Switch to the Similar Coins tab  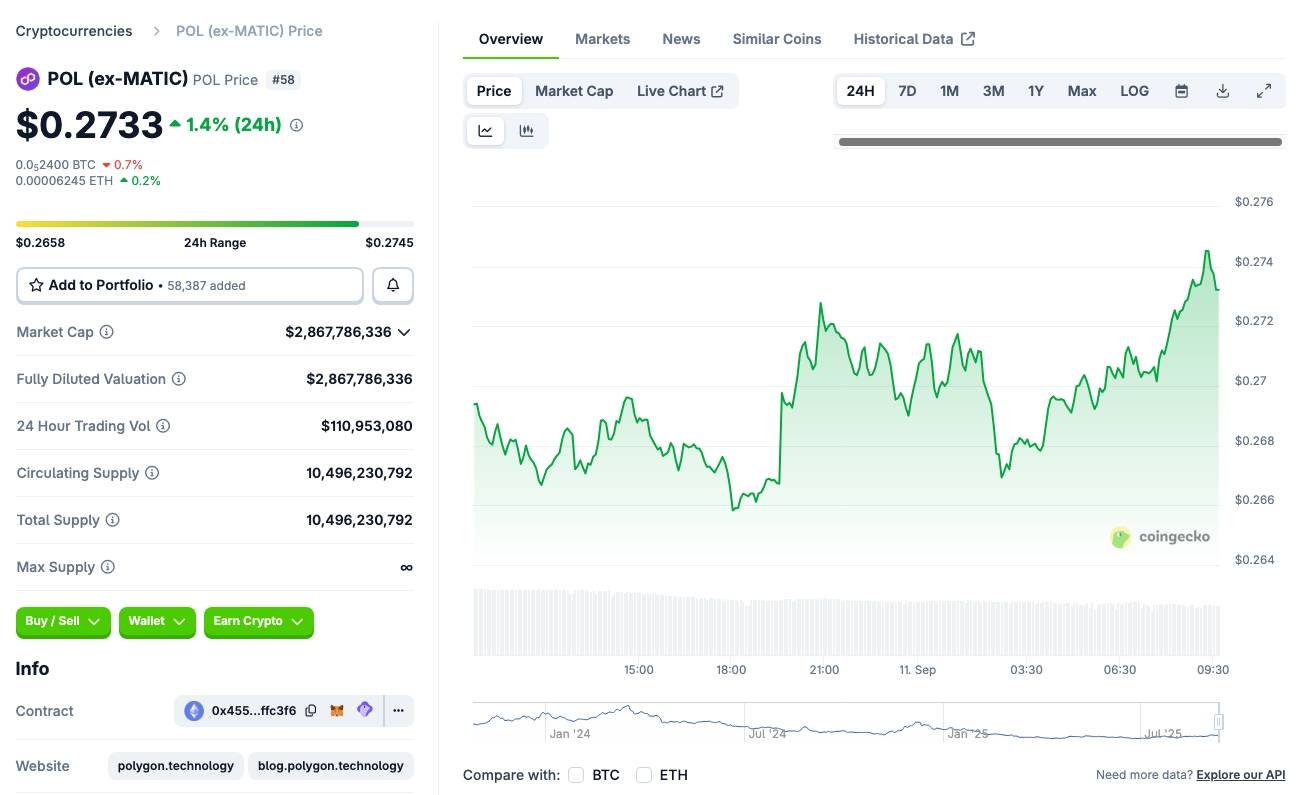(777, 39)
